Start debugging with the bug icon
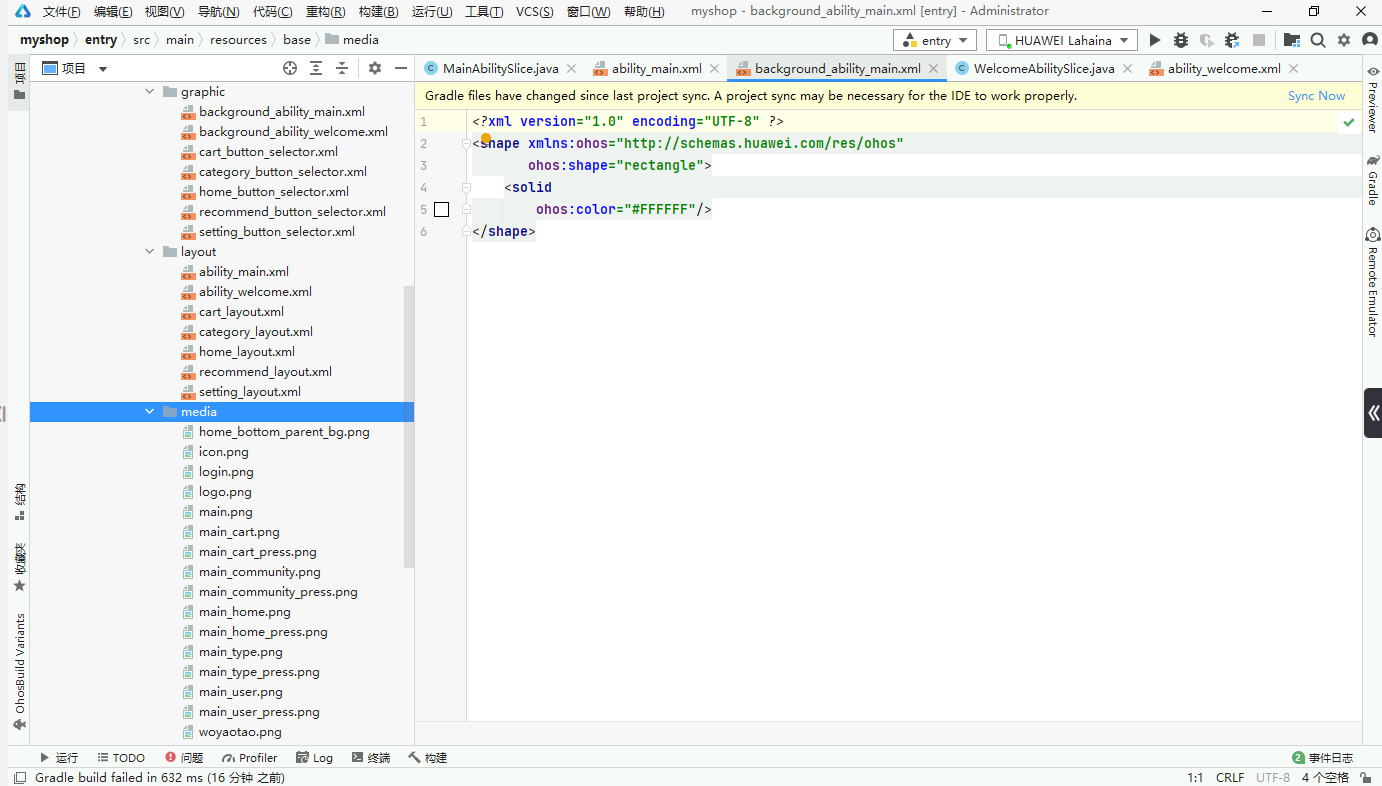Image resolution: width=1382 pixels, height=786 pixels. pyautogui.click(x=1181, y=40)
